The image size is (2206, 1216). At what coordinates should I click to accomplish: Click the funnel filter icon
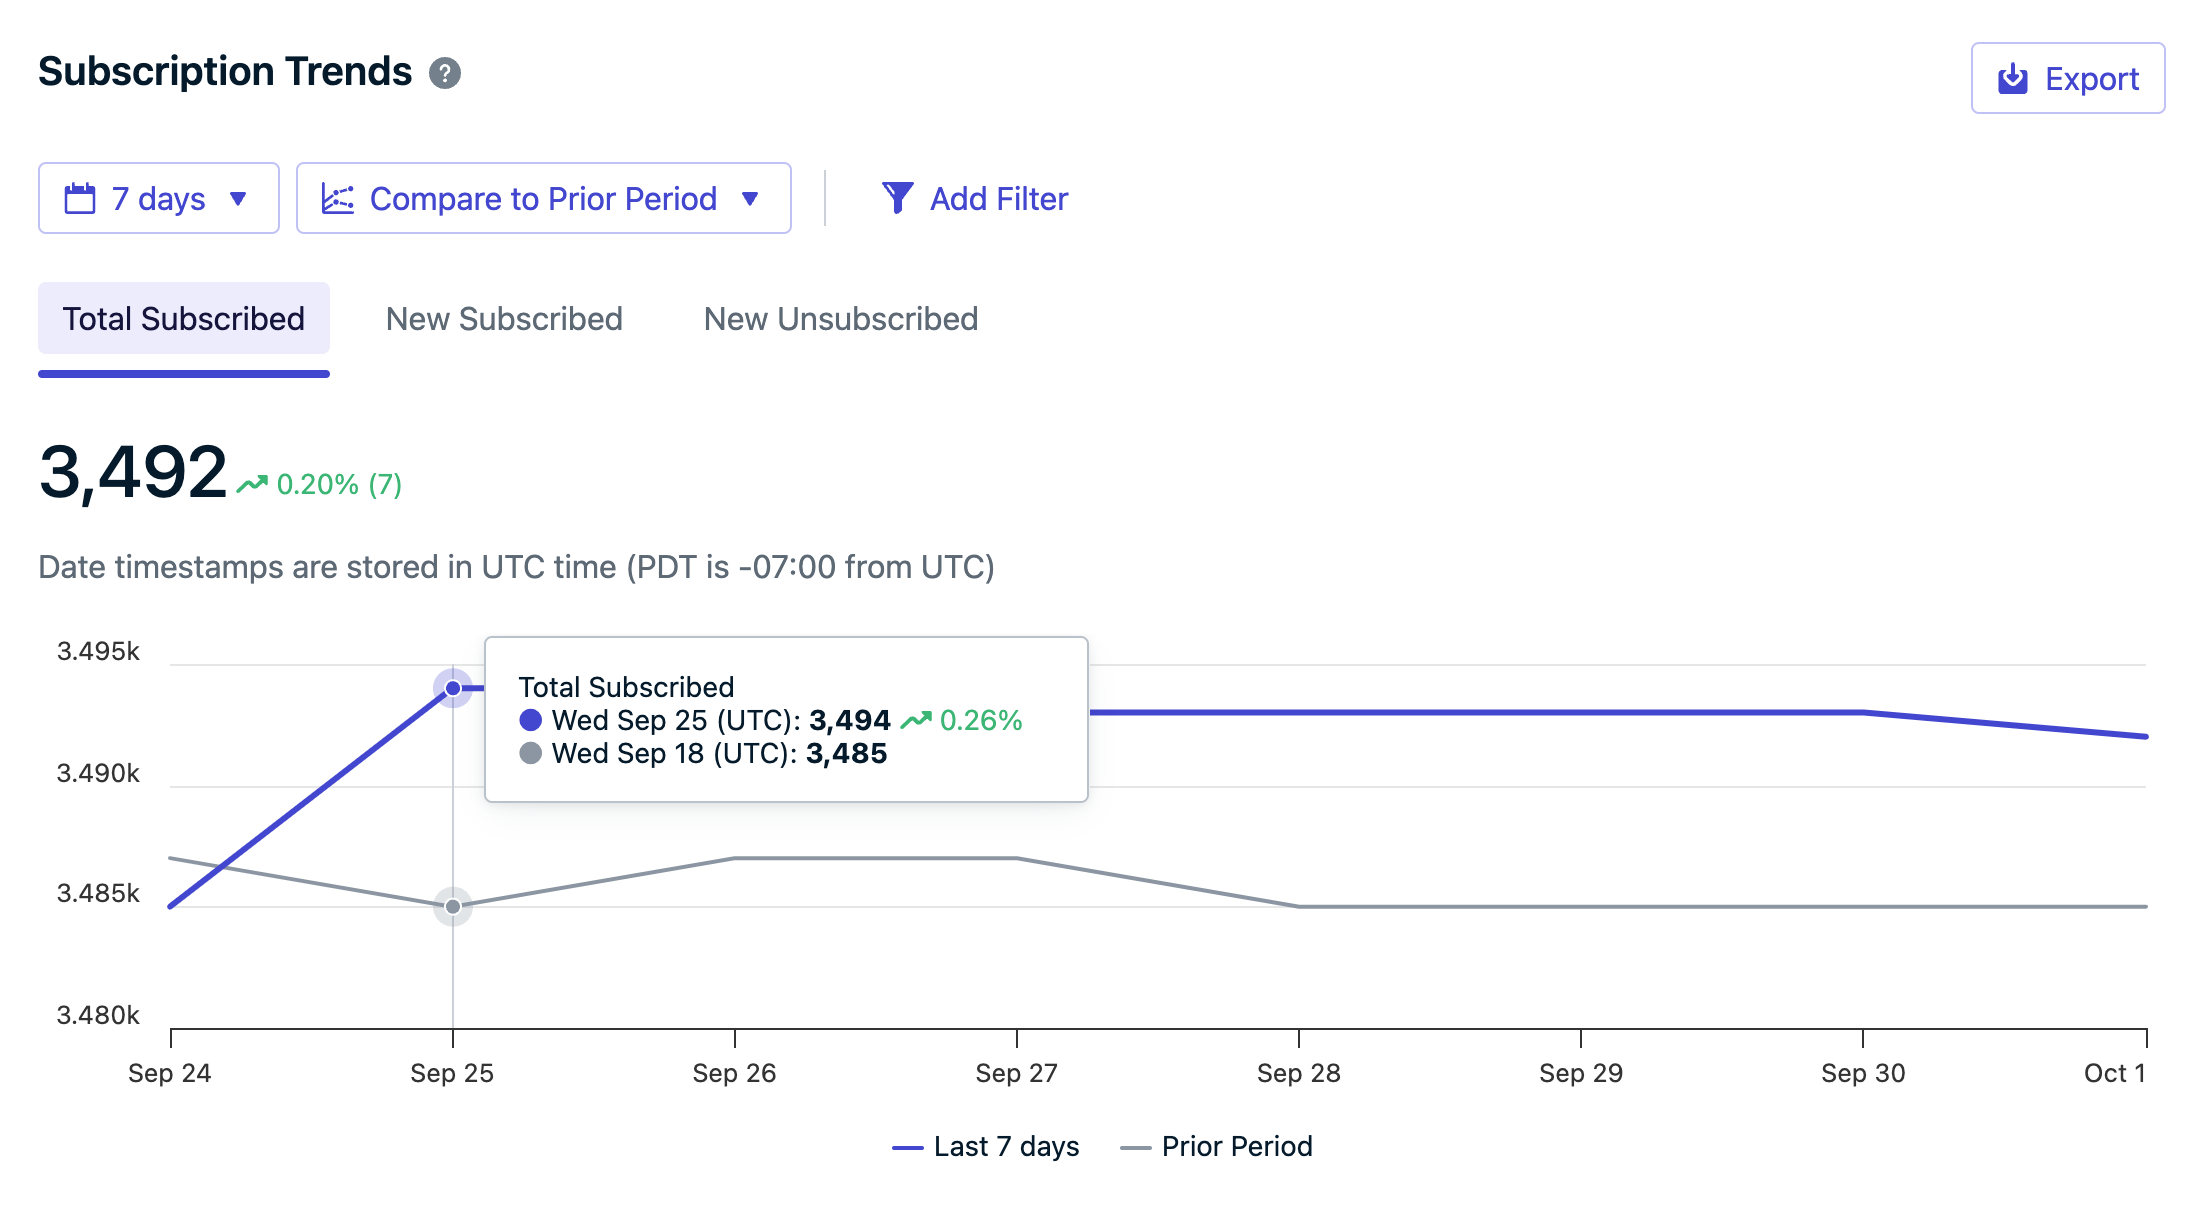pyautogui.click(x=897, y=198)
